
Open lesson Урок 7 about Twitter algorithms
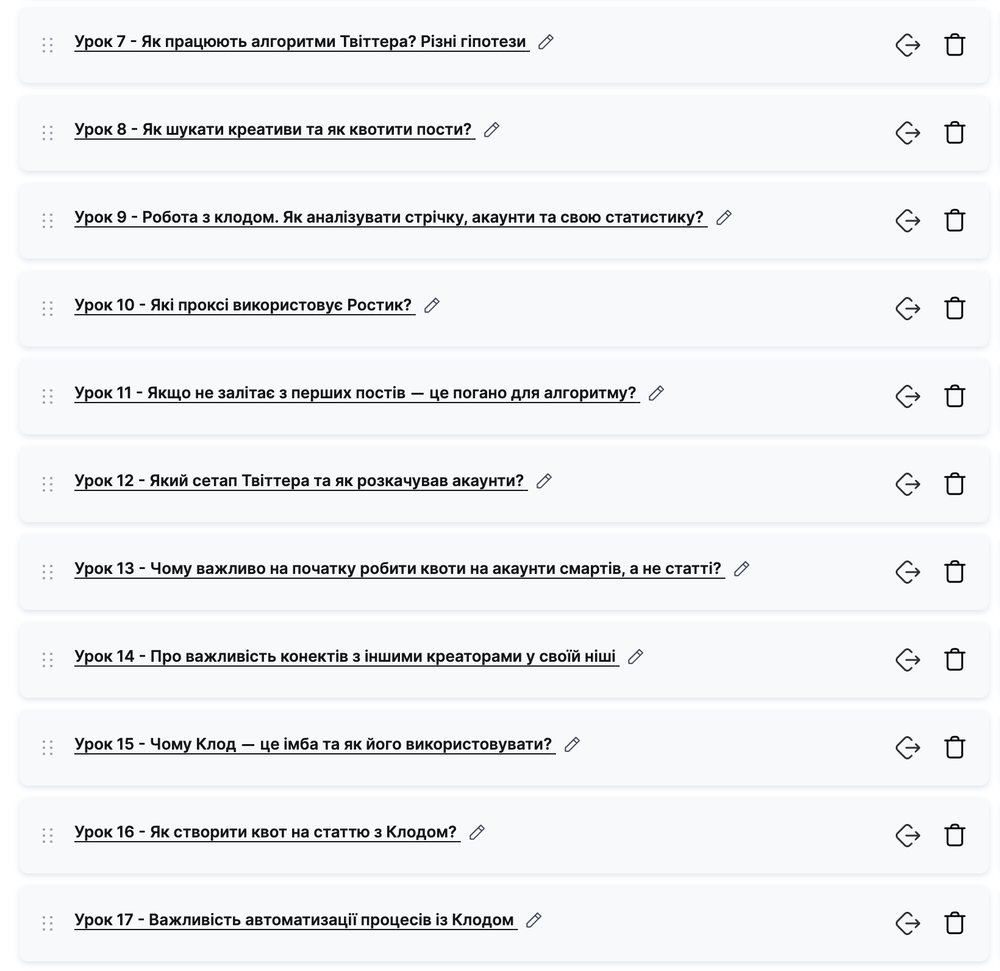(301, 42)
